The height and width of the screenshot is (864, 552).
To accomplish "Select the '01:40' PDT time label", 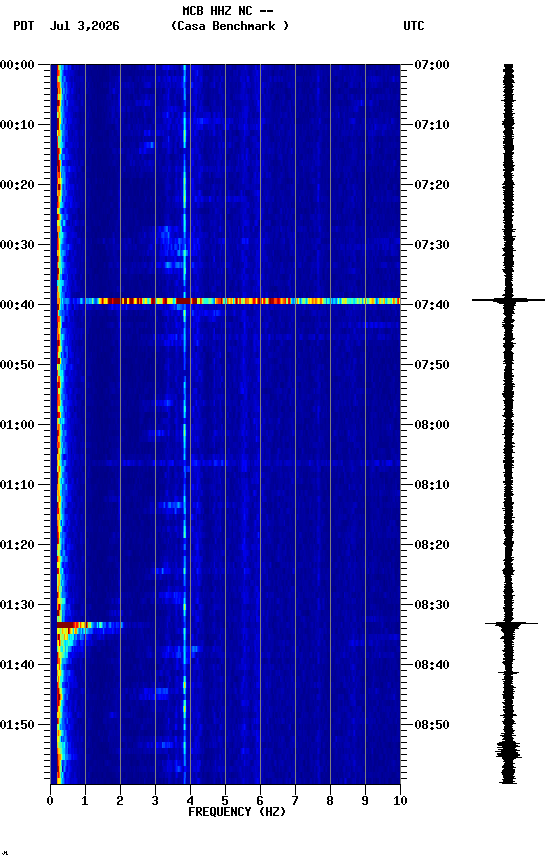I will [17, 666].
